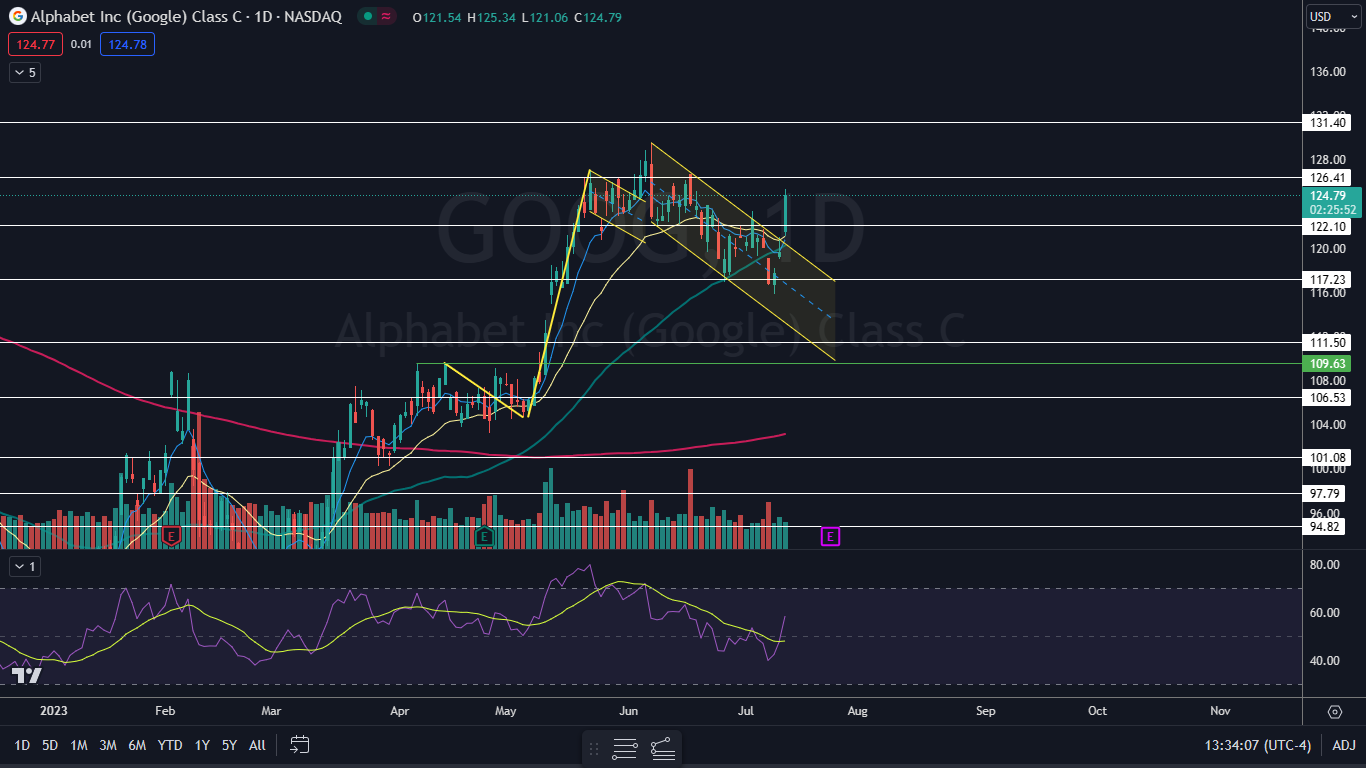Open the timezone menu showing 13:34:07 (UTC-4)
This screenshot has height=768, width=1366.
1259,745
